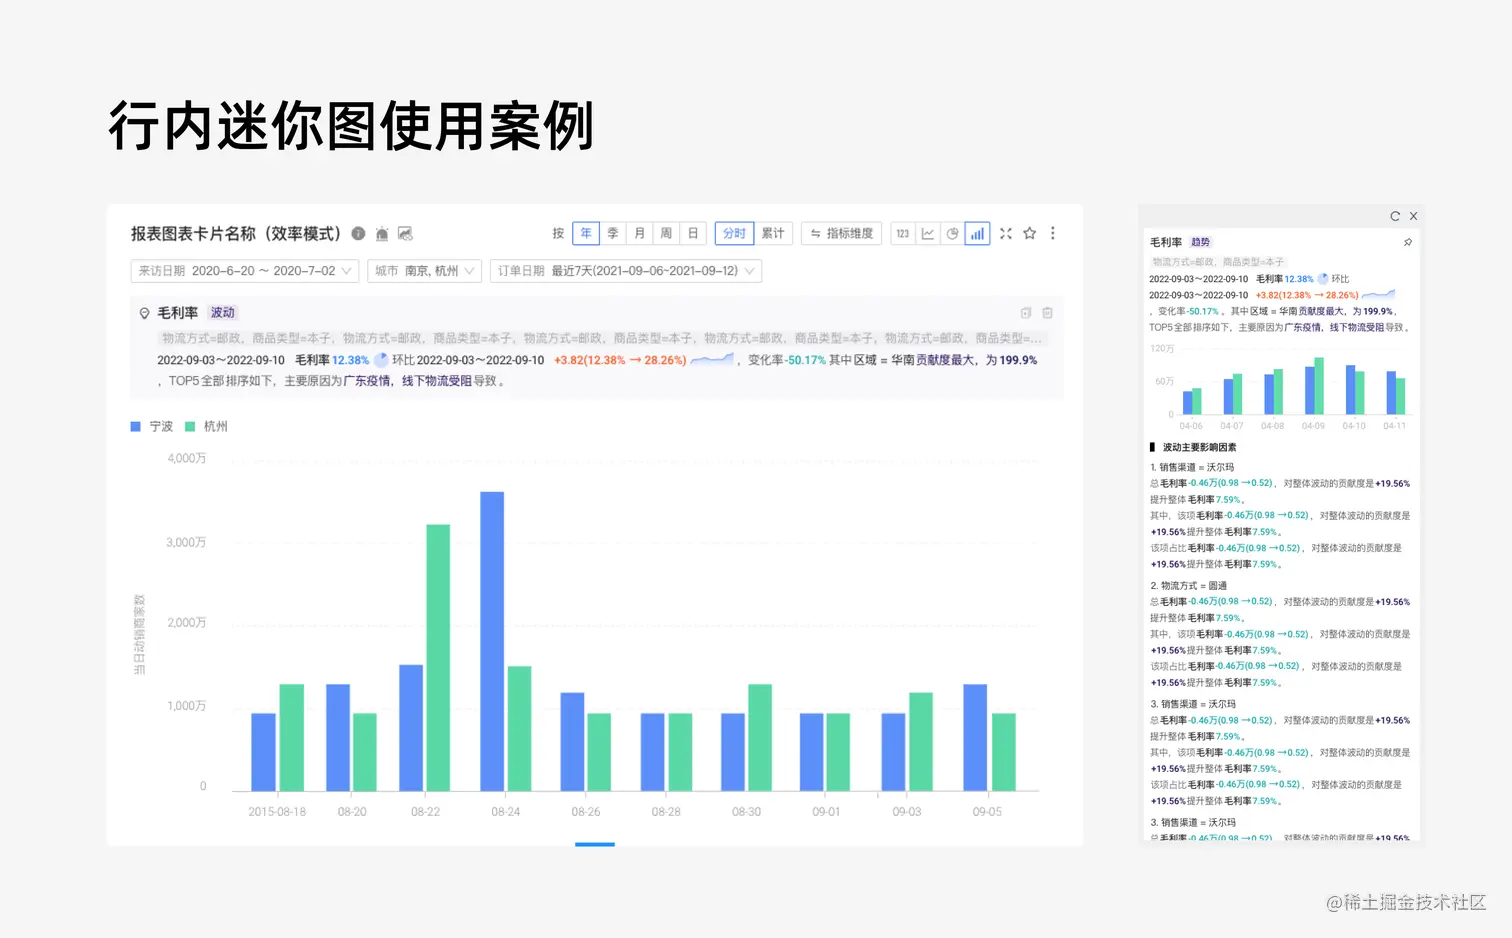The width and height of the screenshot is (1512, 938).
Task: Select 季 granularity
Action: tap(613, 233)
